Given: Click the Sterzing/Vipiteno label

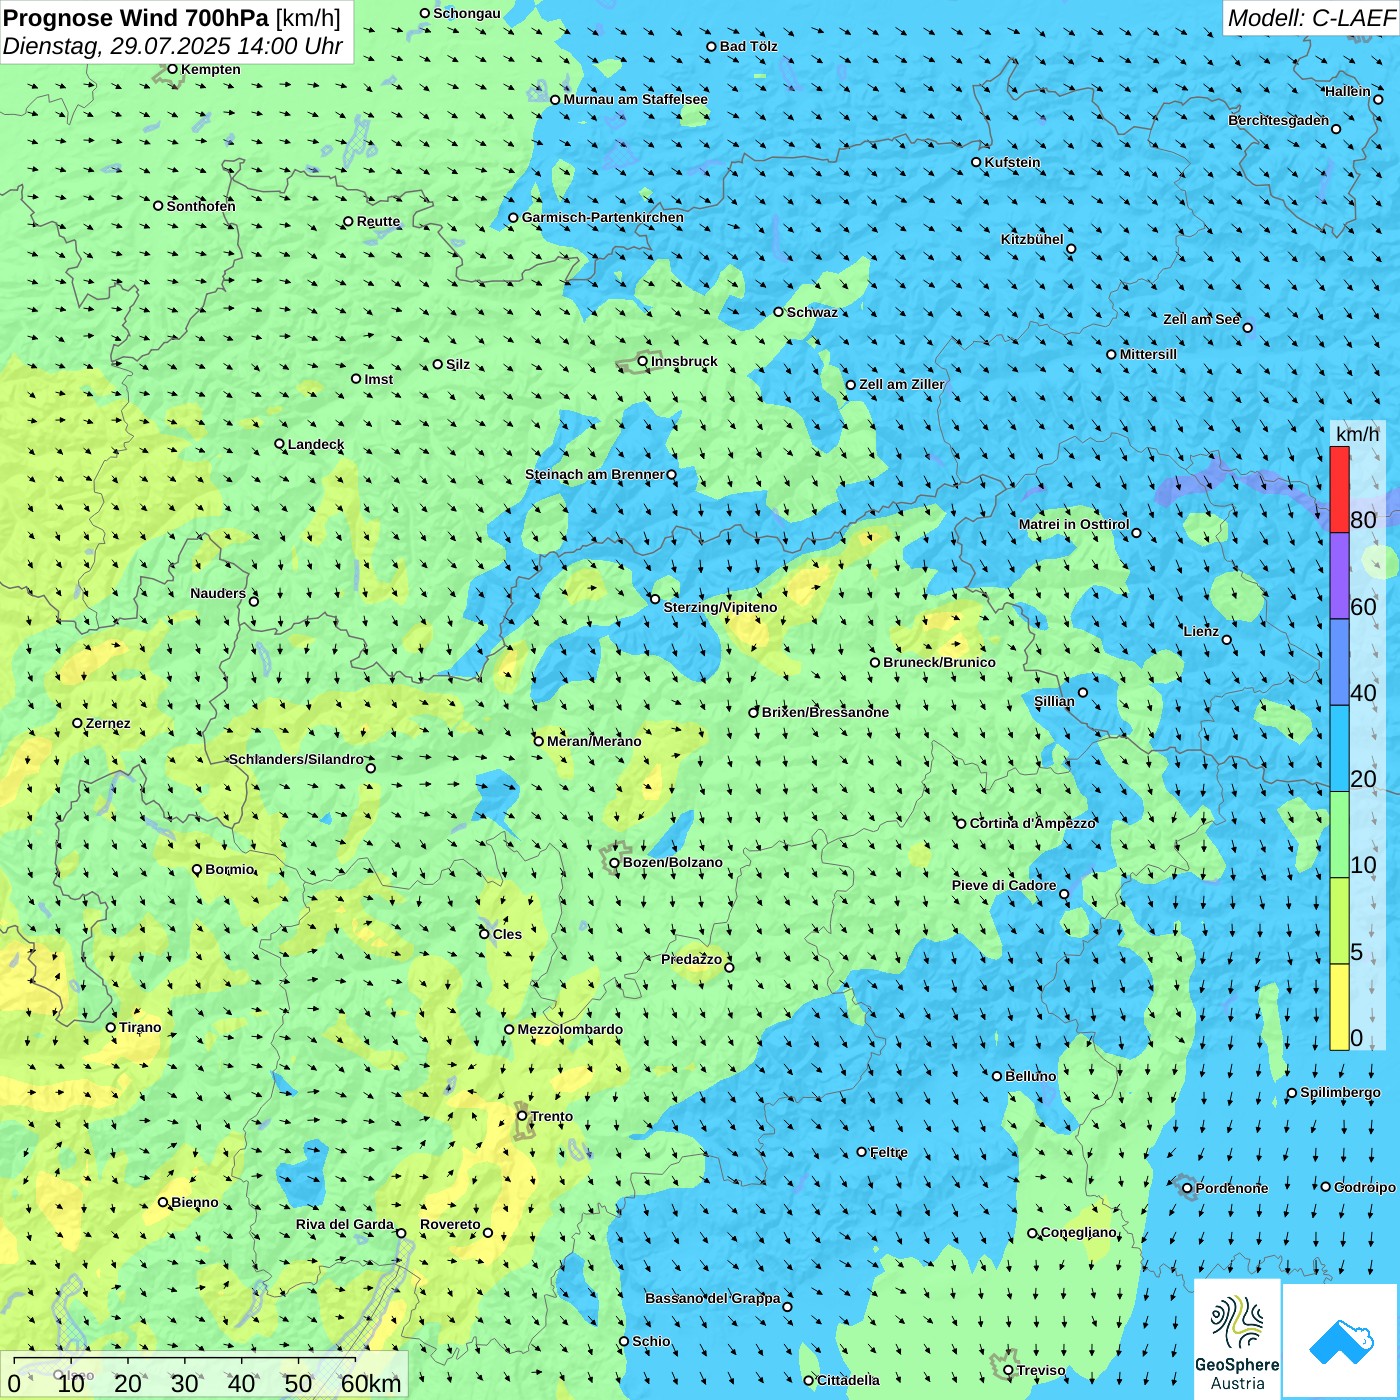Looking at the screenshot, I should pos(720,607).
